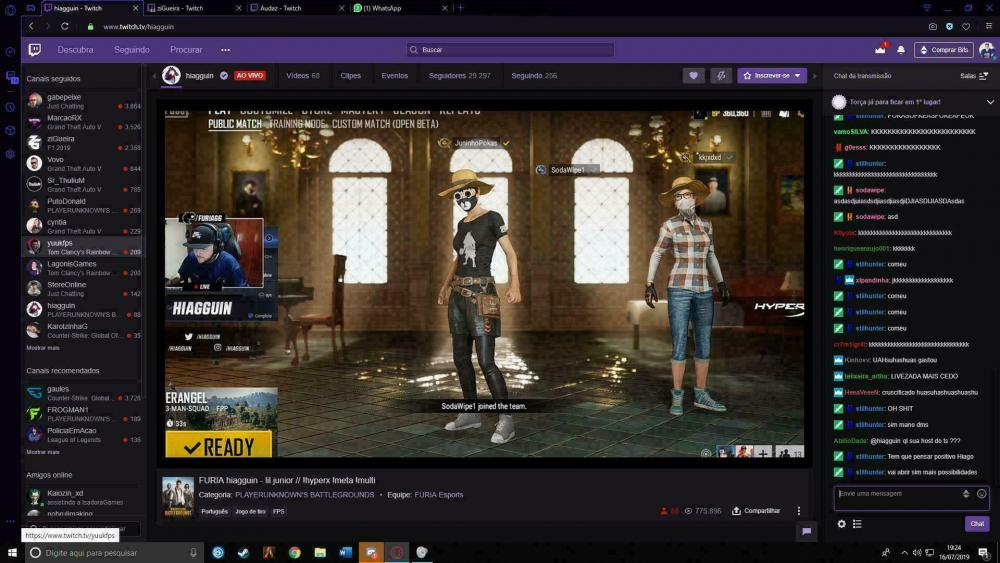This screenshot has height=563, width=1000.
Task: Toggle channel notifications off
Action: (720, 75)
